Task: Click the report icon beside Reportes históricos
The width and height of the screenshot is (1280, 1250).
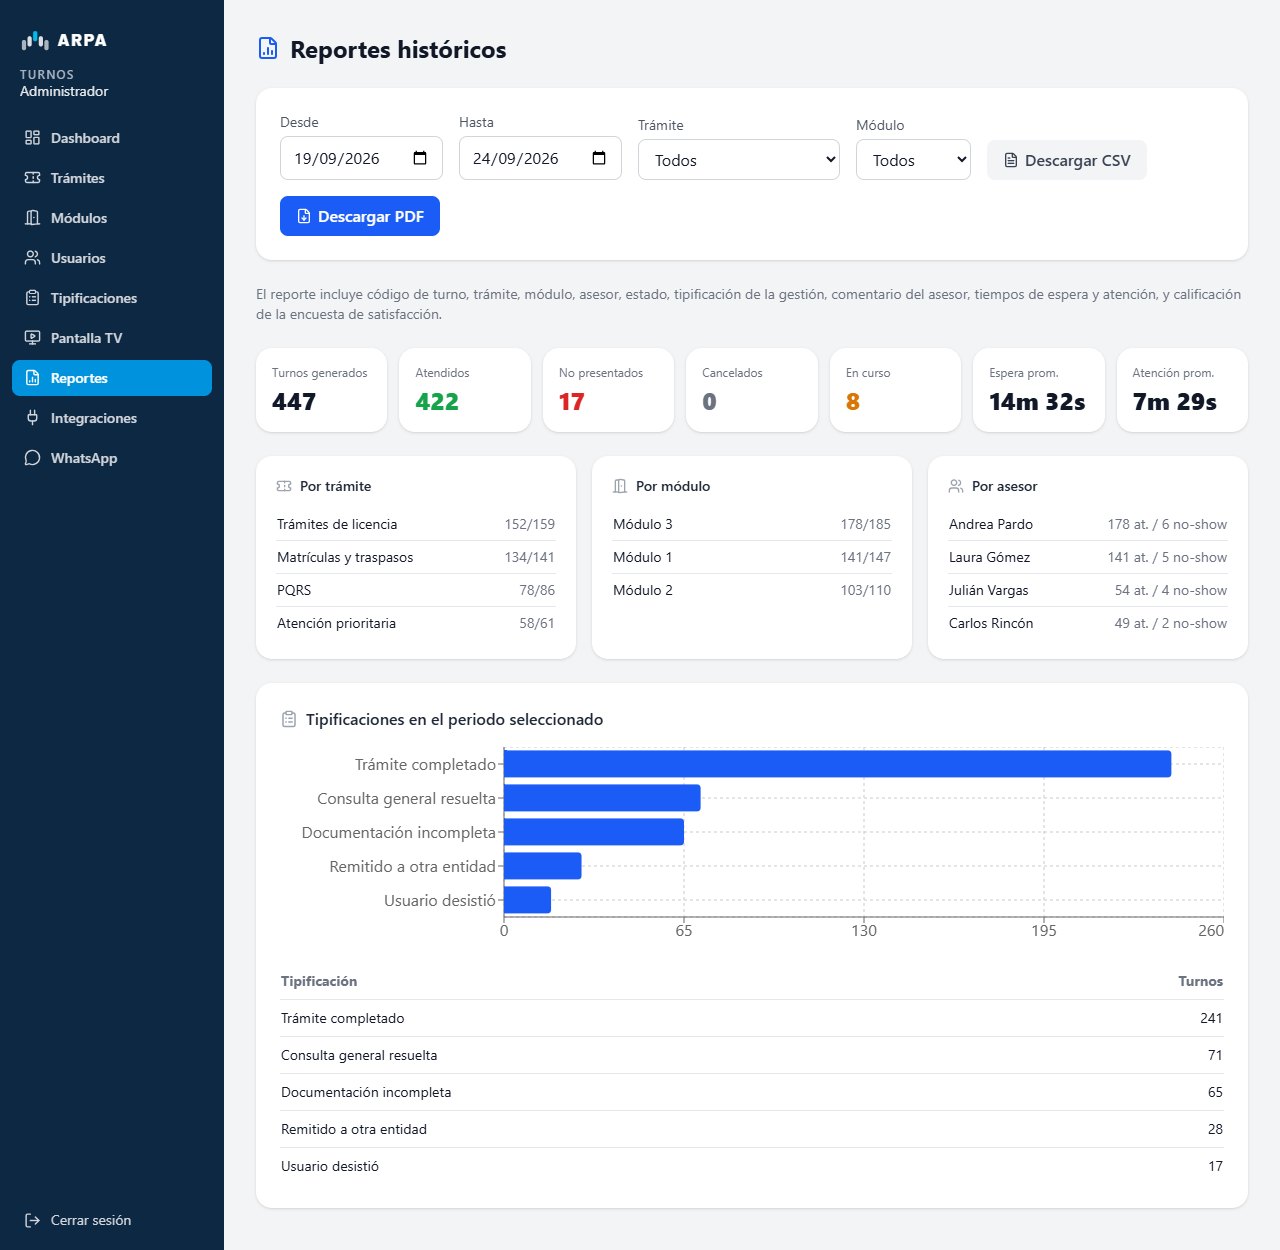Action: click(x=268, y=48)
